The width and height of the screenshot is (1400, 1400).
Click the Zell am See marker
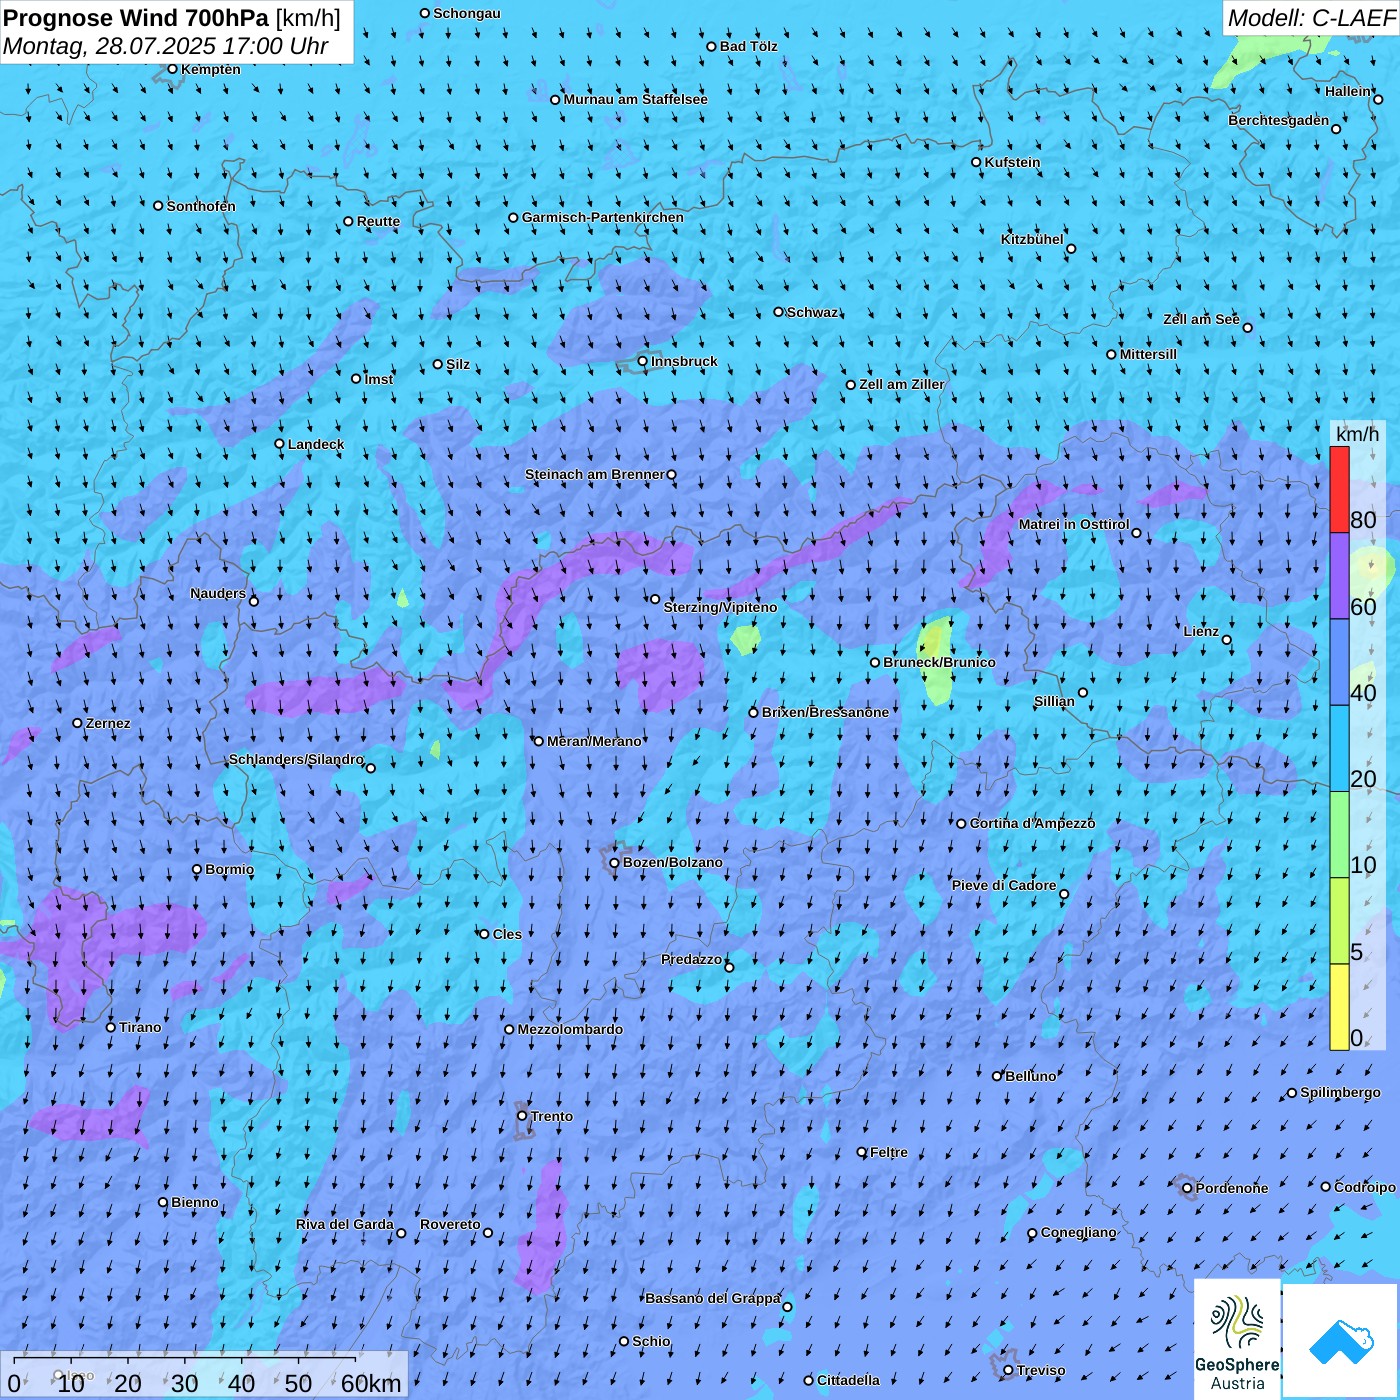click(x=1247, y=327)
